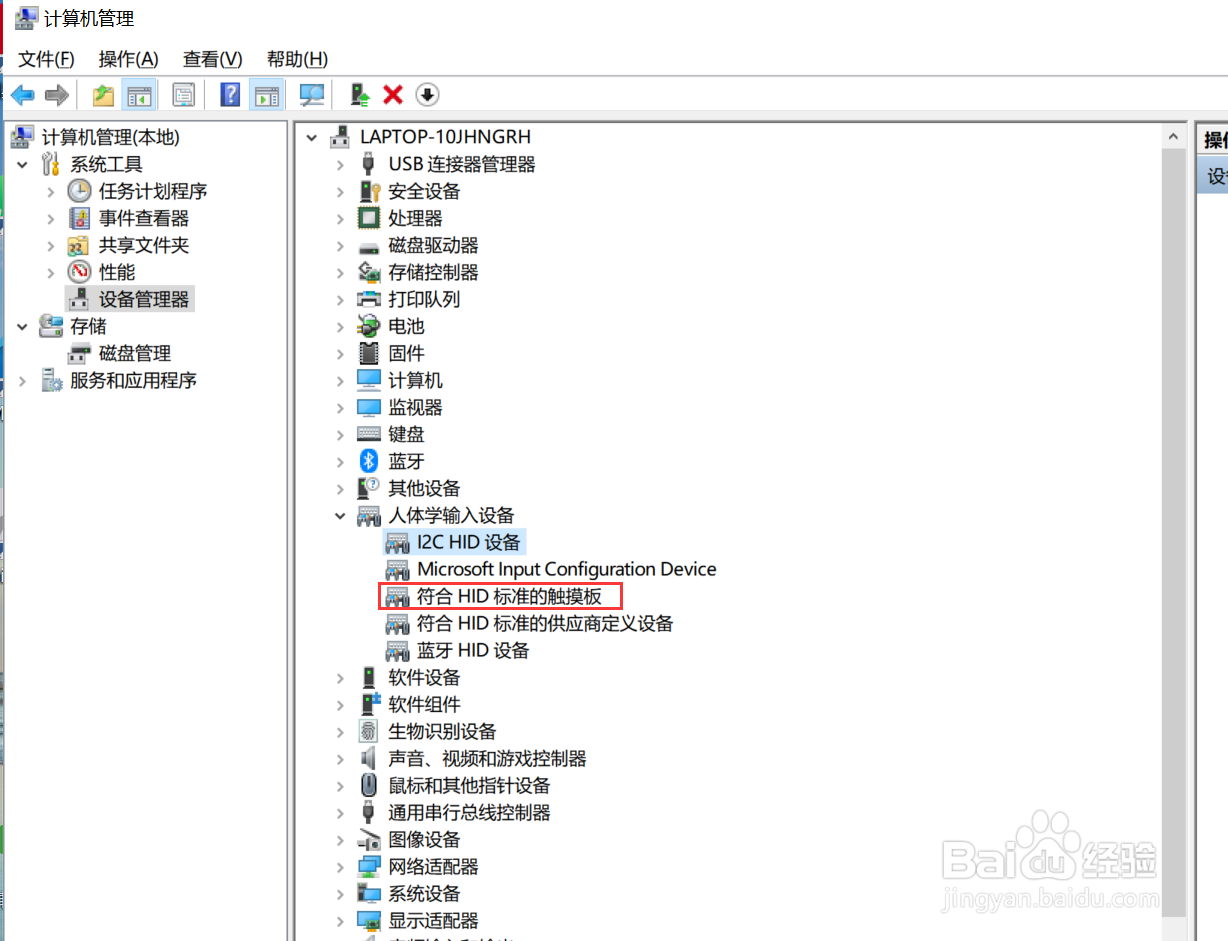Click the scan for hardware changes icon

point(311,94)
